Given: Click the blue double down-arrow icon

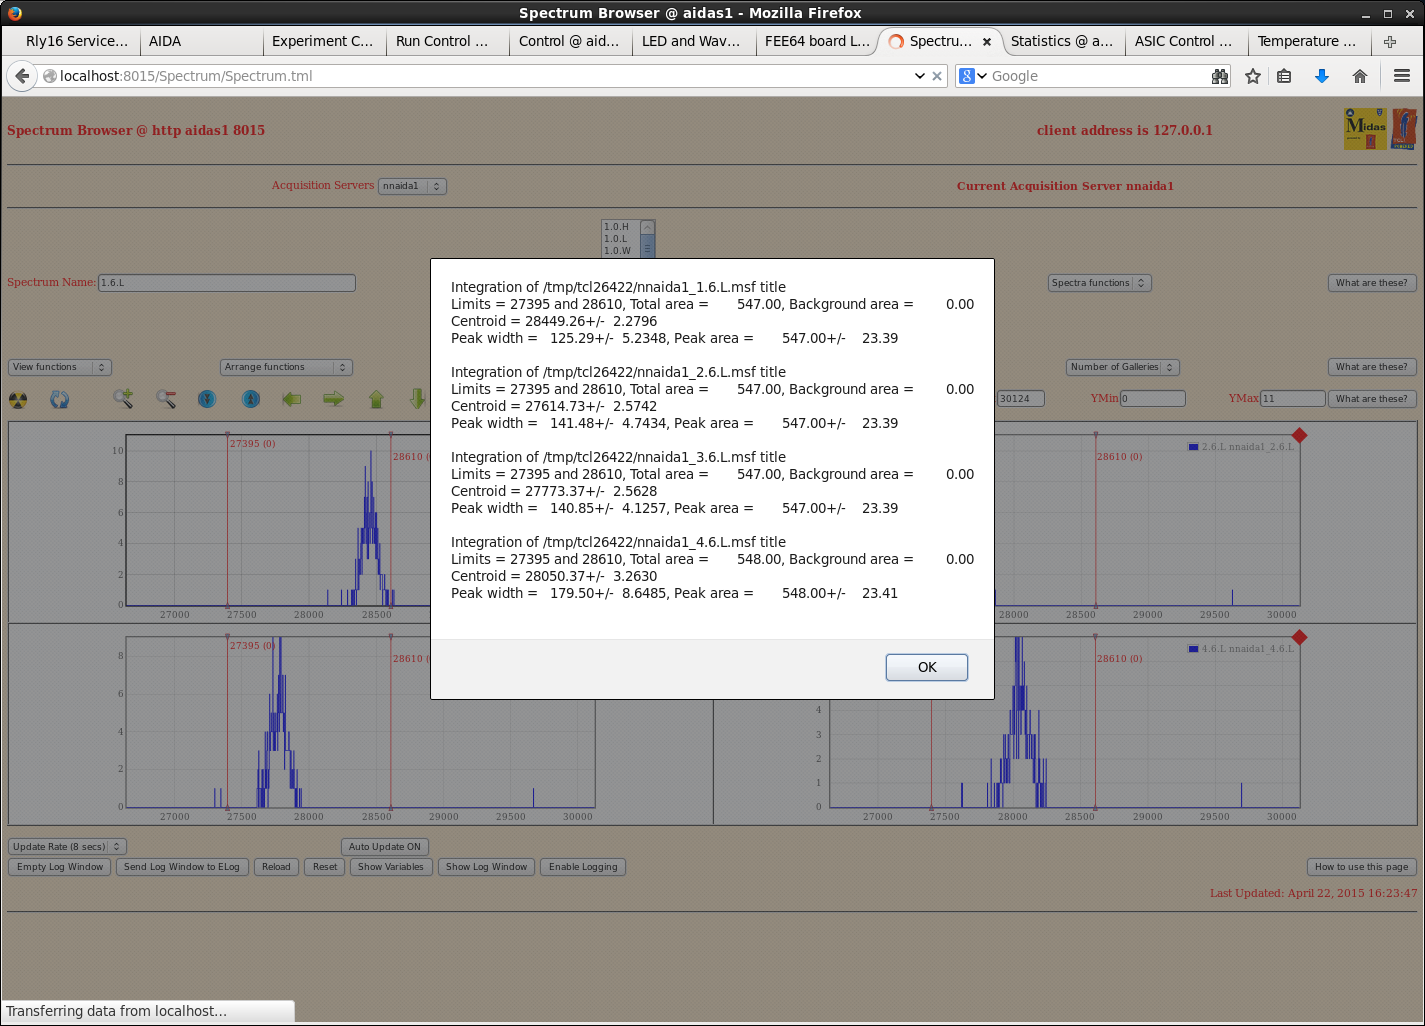Looking at the screenshot, I should [x=207, y=400].
